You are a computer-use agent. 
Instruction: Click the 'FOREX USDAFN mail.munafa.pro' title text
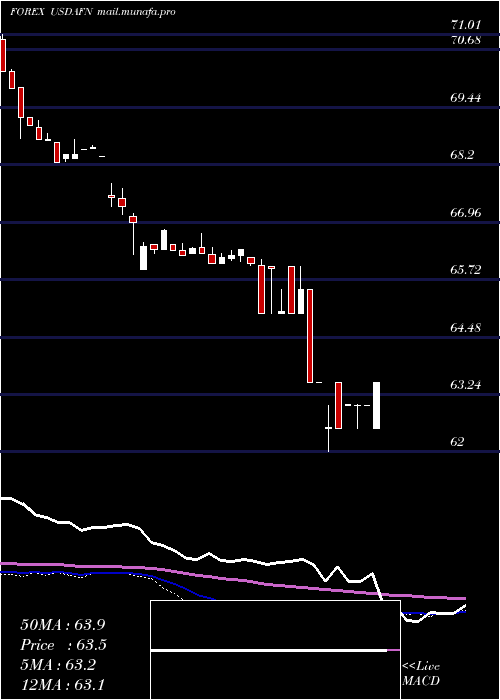[93, 12]
